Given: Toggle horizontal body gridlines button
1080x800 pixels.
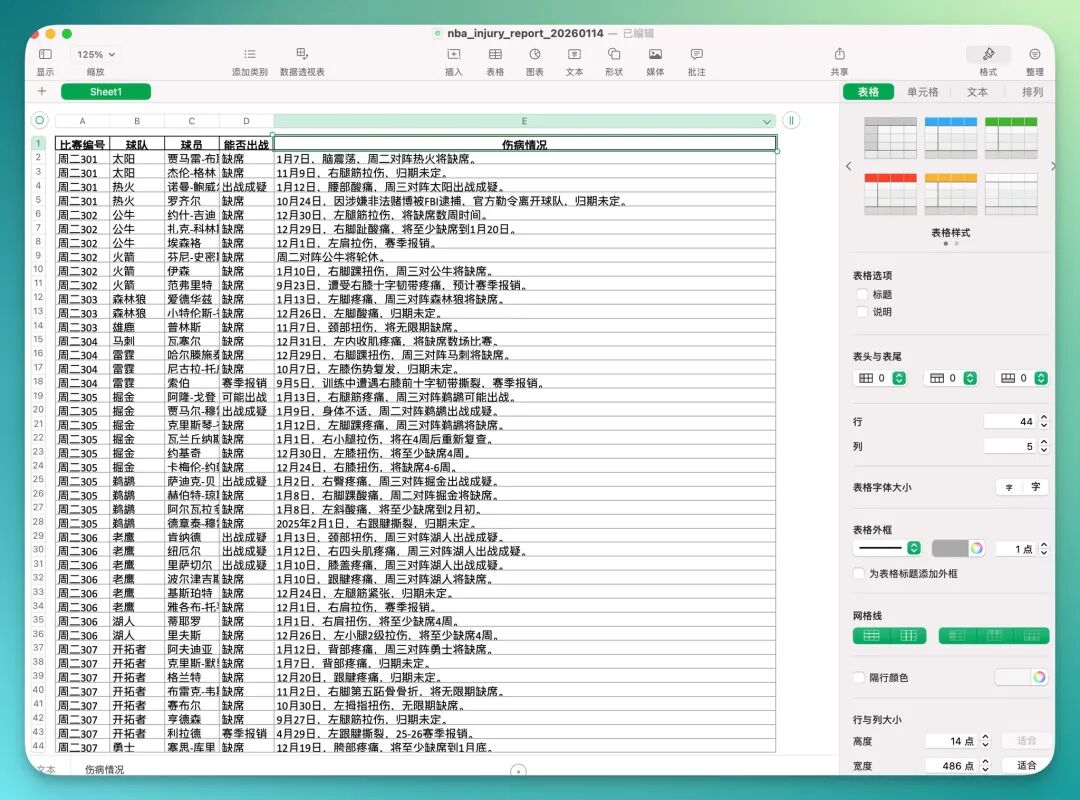Looking at the screenshot, I should point(871,635).
